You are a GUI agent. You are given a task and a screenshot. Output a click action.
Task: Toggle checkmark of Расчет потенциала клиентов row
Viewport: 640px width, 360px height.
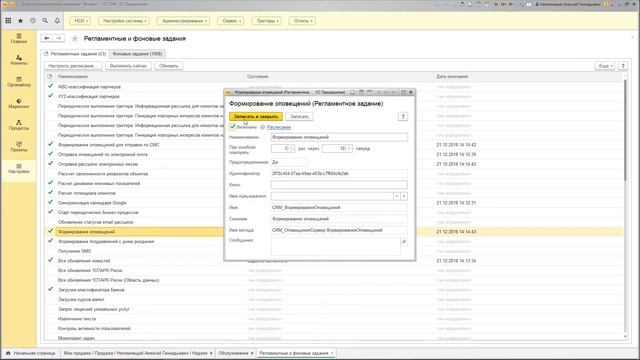51,192
